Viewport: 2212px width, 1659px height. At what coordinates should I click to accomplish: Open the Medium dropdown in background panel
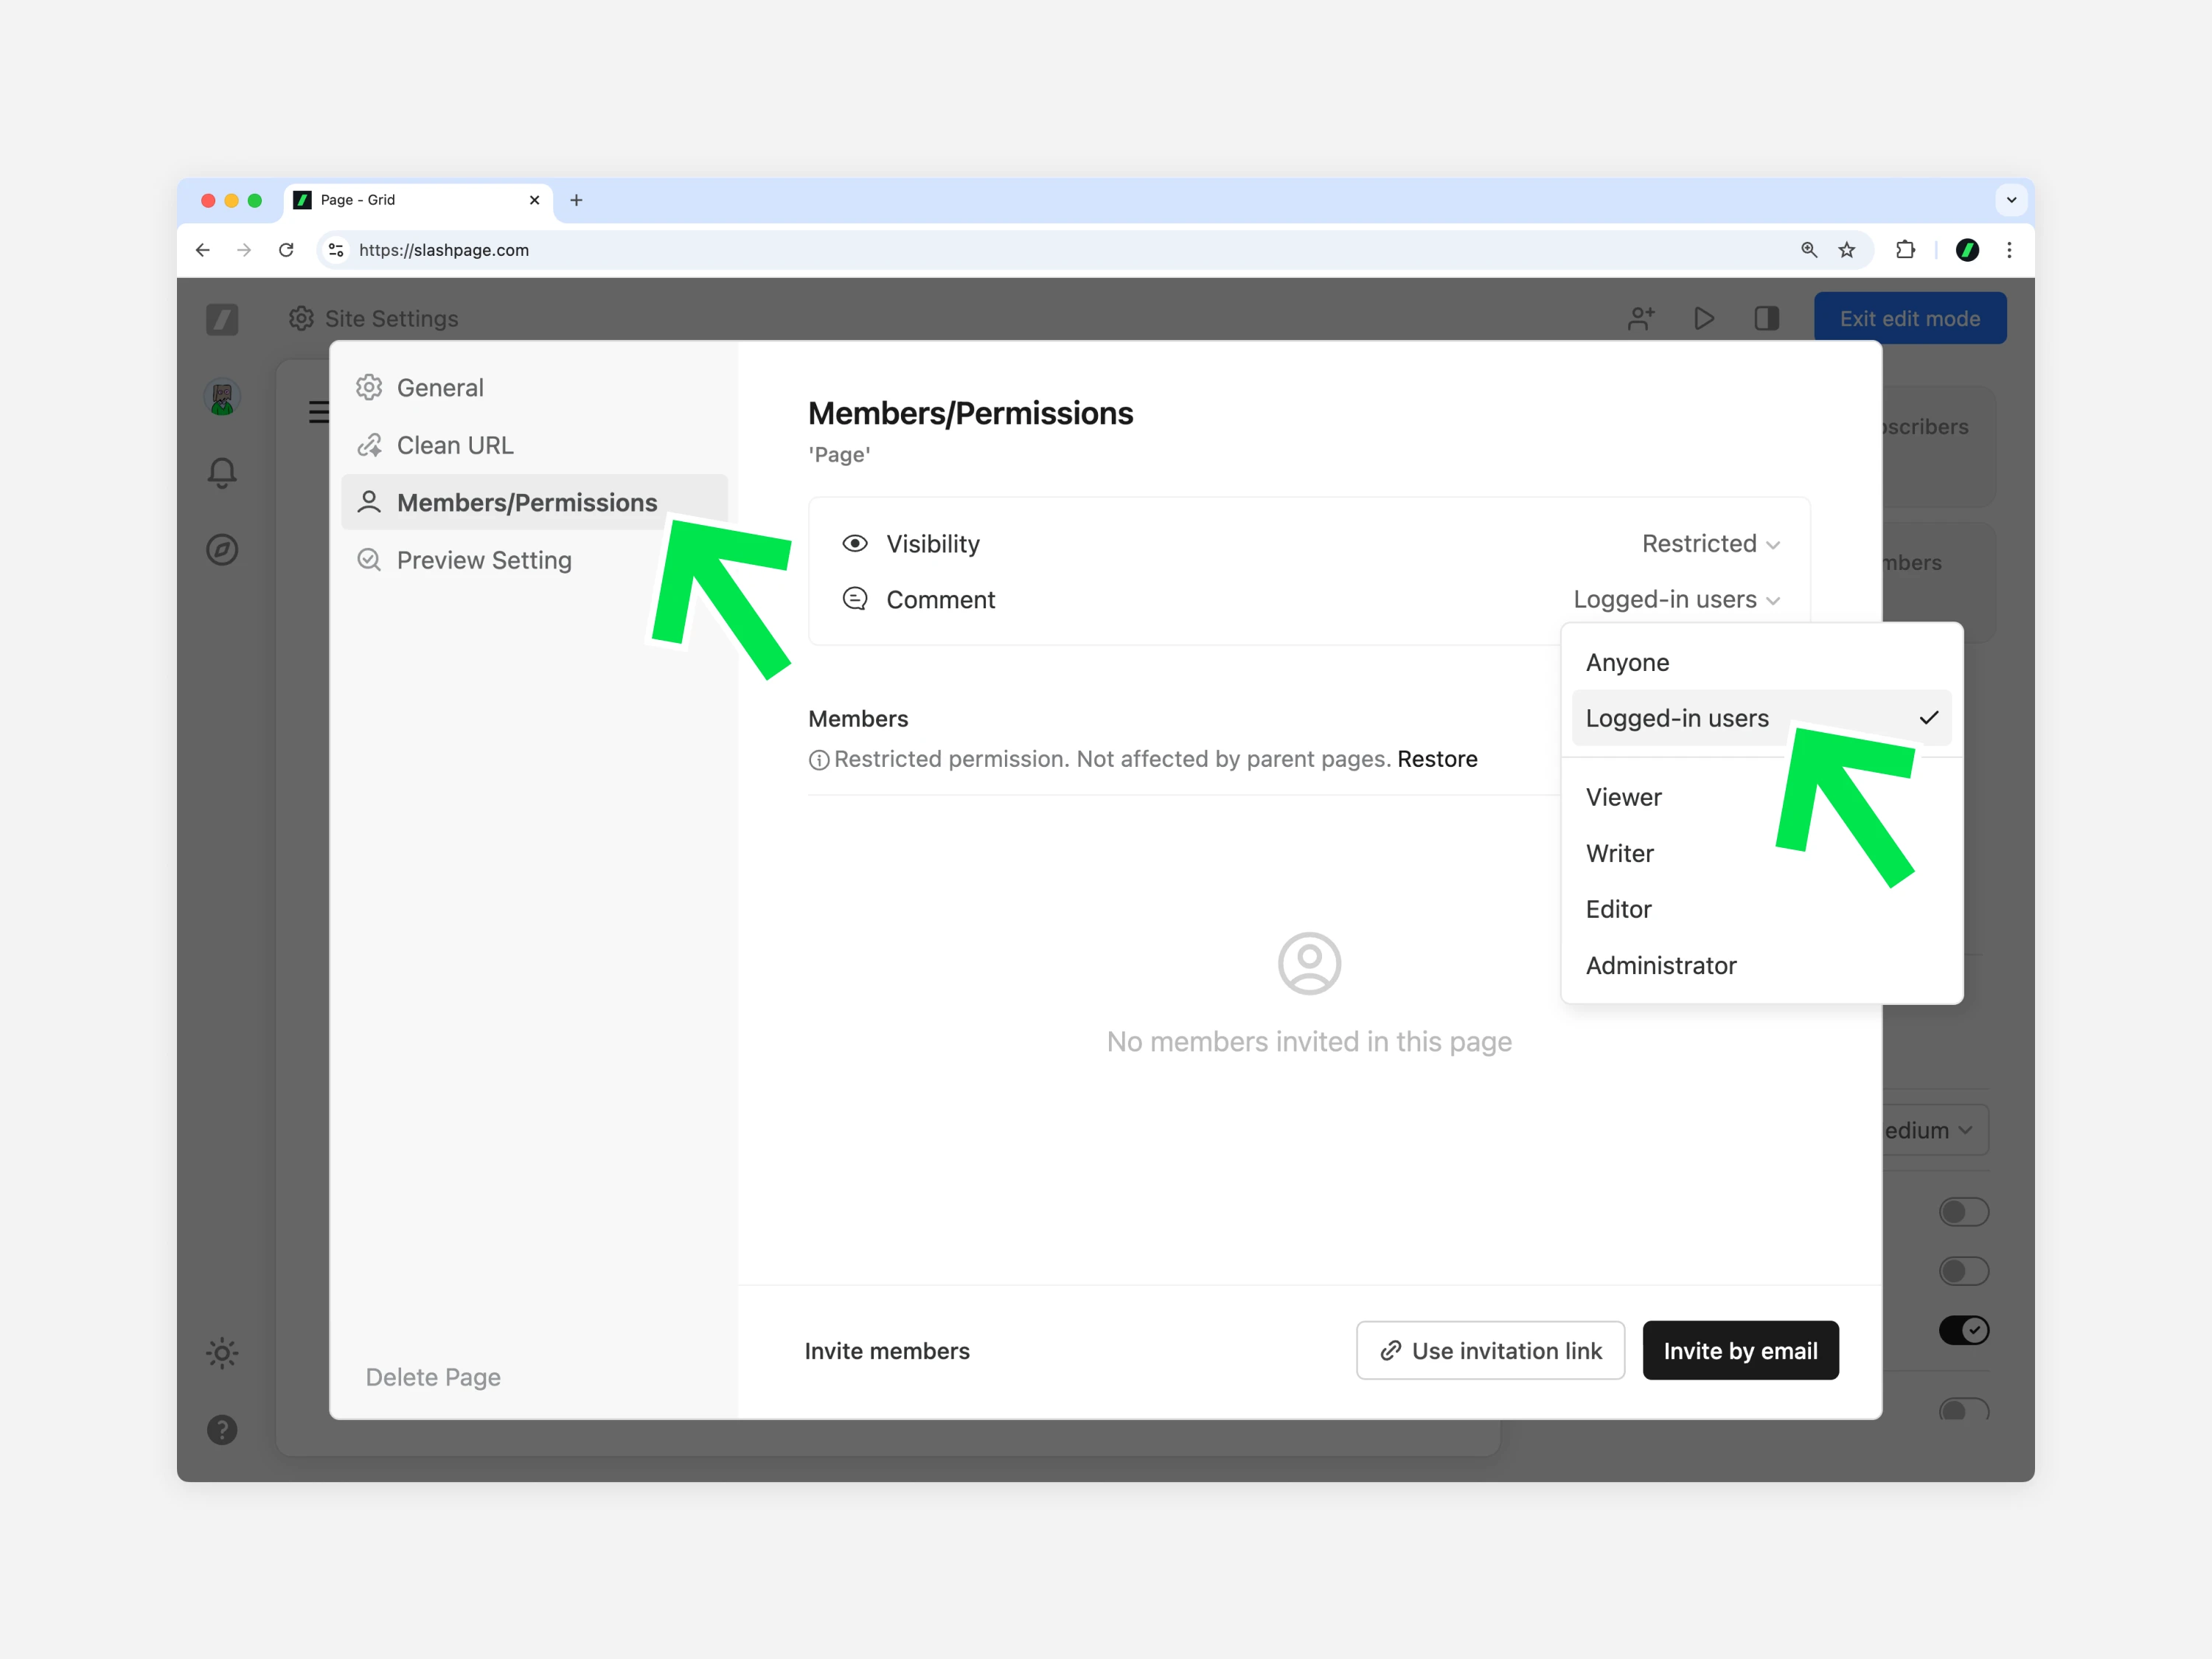tap(1935, 1130)
